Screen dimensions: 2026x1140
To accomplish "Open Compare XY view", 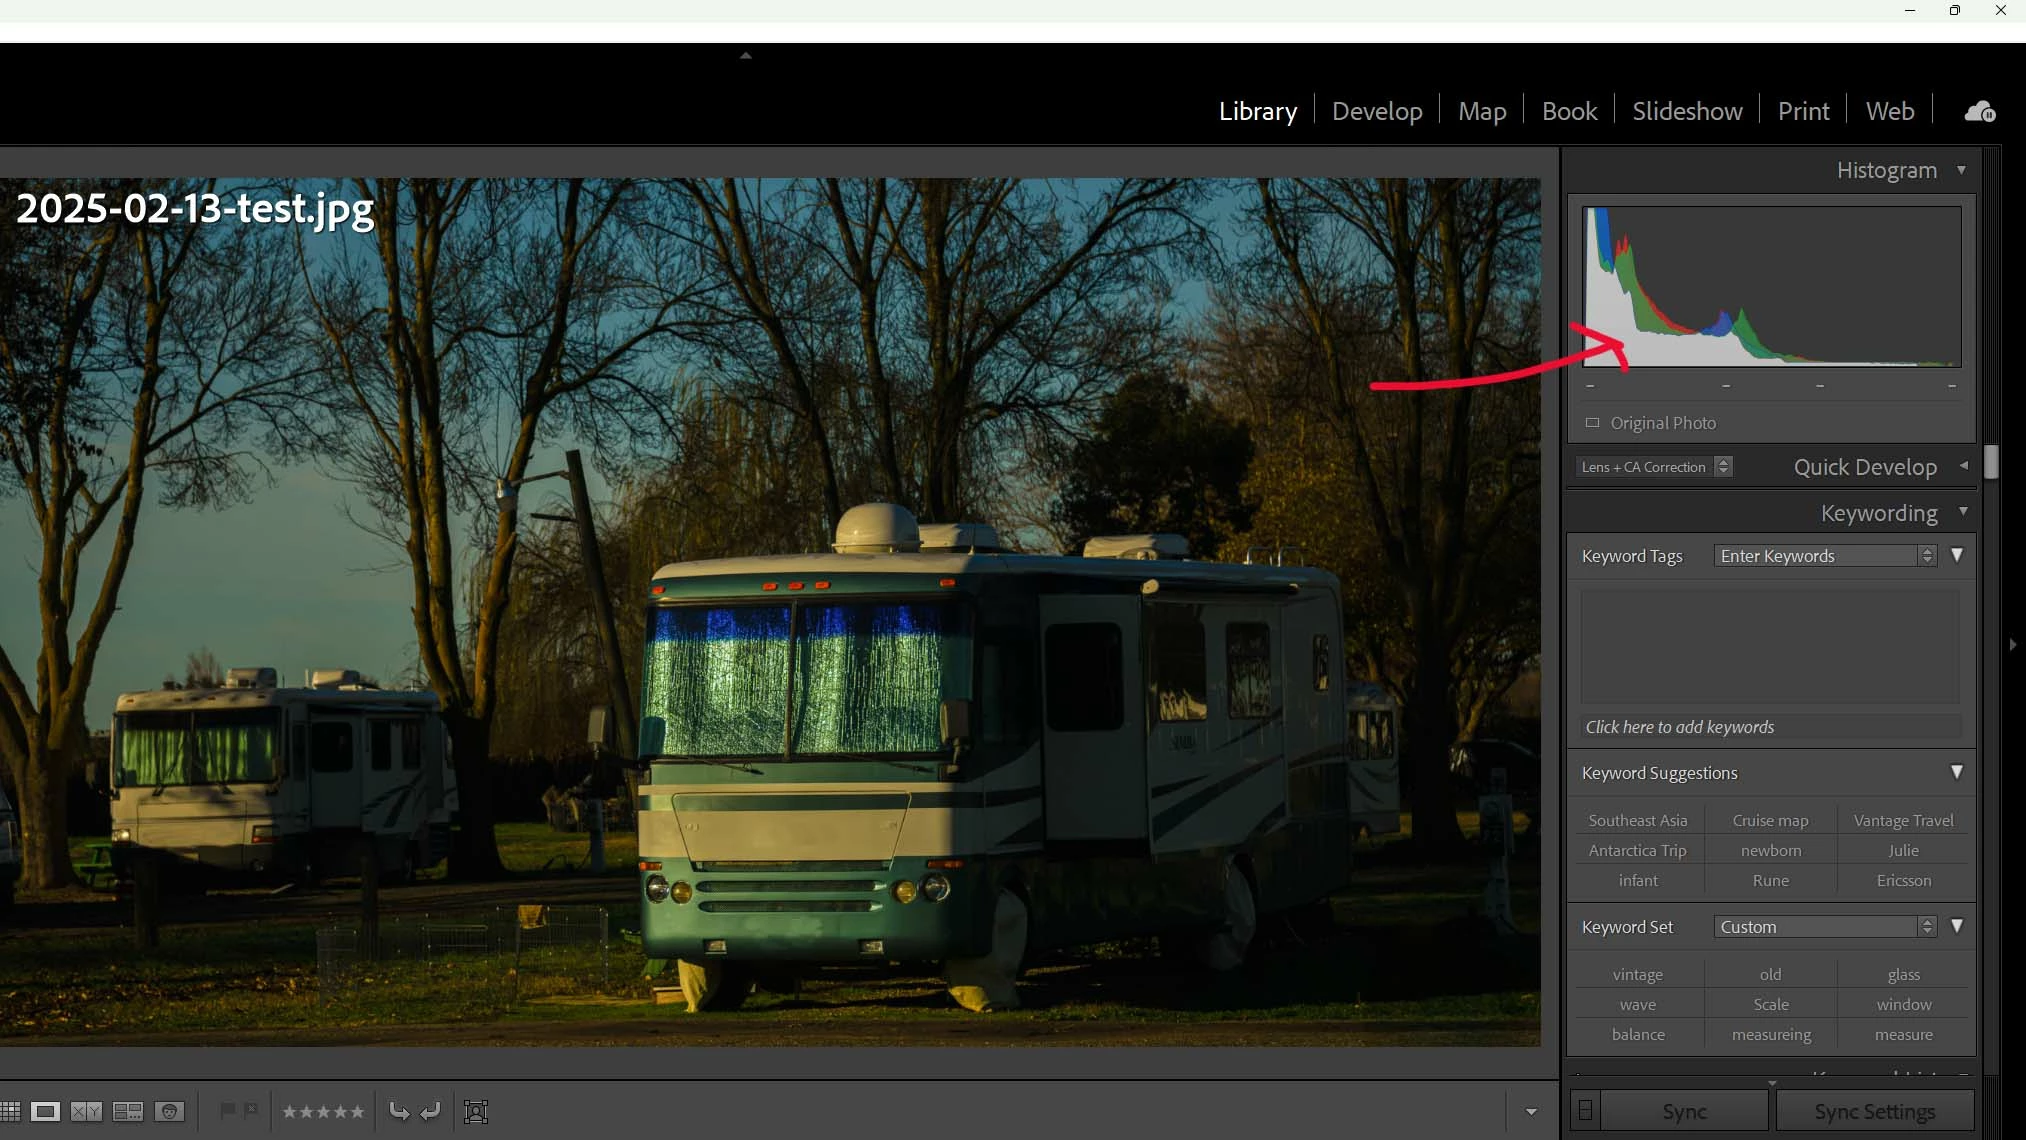I will (x=86, y=1111).
